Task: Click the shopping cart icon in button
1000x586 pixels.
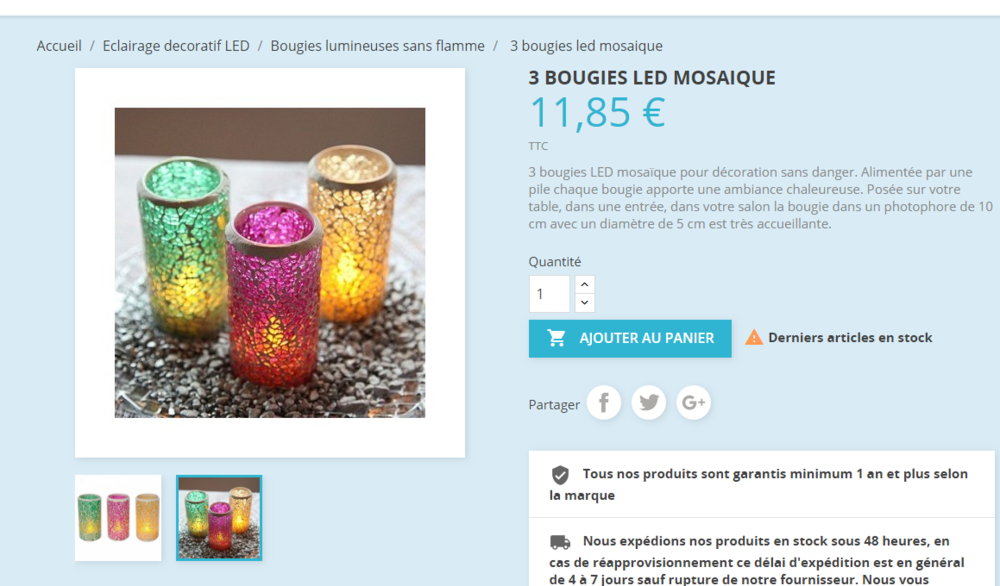Action: click(556, 338)
